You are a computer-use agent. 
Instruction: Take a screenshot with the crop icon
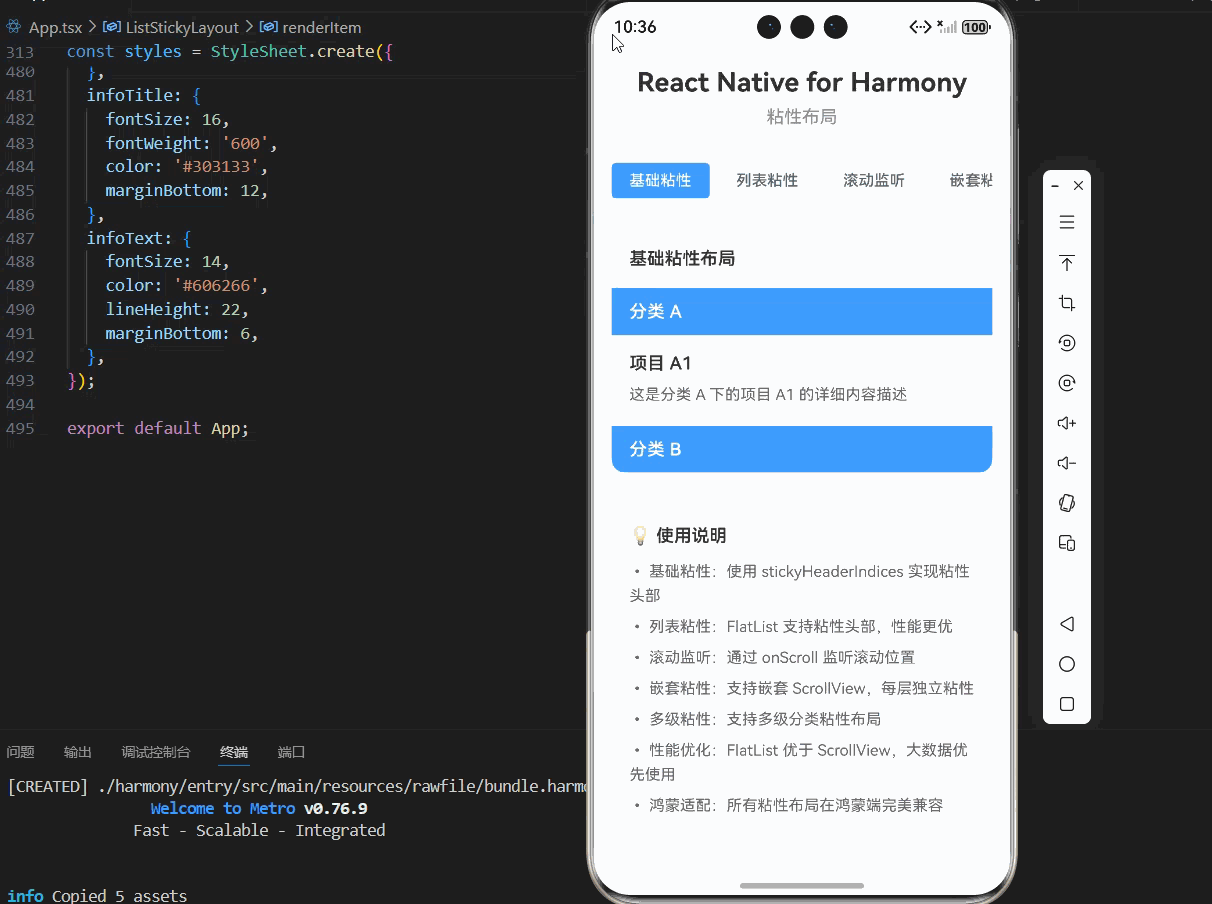1067,303
